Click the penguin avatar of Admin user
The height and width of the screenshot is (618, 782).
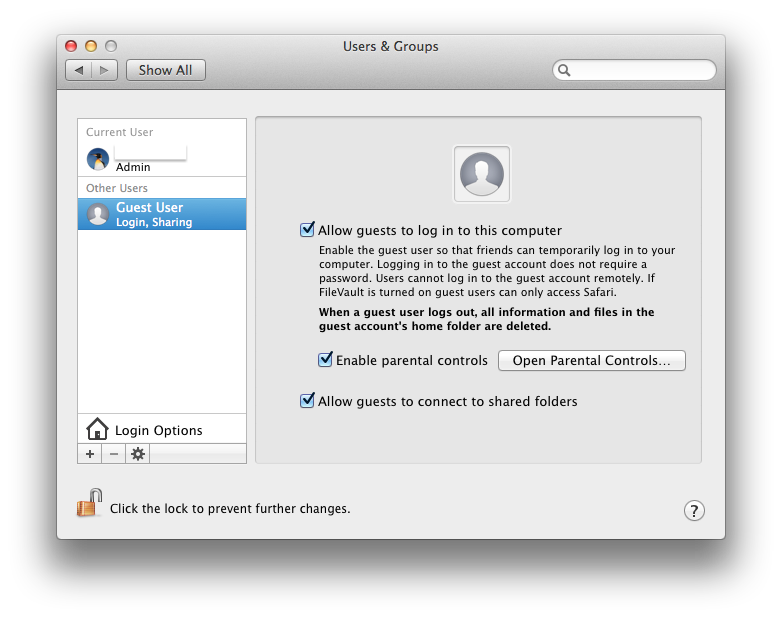(x=98, y=160)
